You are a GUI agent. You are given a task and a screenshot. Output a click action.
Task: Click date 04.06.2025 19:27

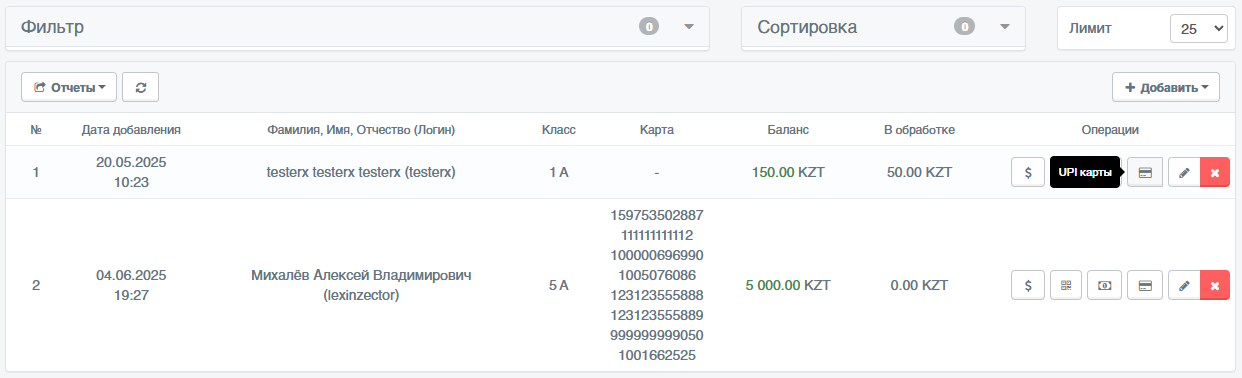click(131, 285)
